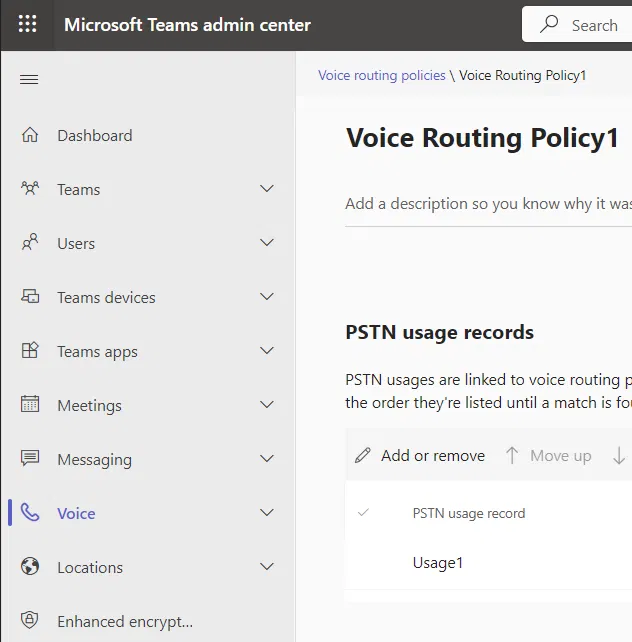Click the description text field
Screen dimensions: 632x642
[x=488, y=204]
